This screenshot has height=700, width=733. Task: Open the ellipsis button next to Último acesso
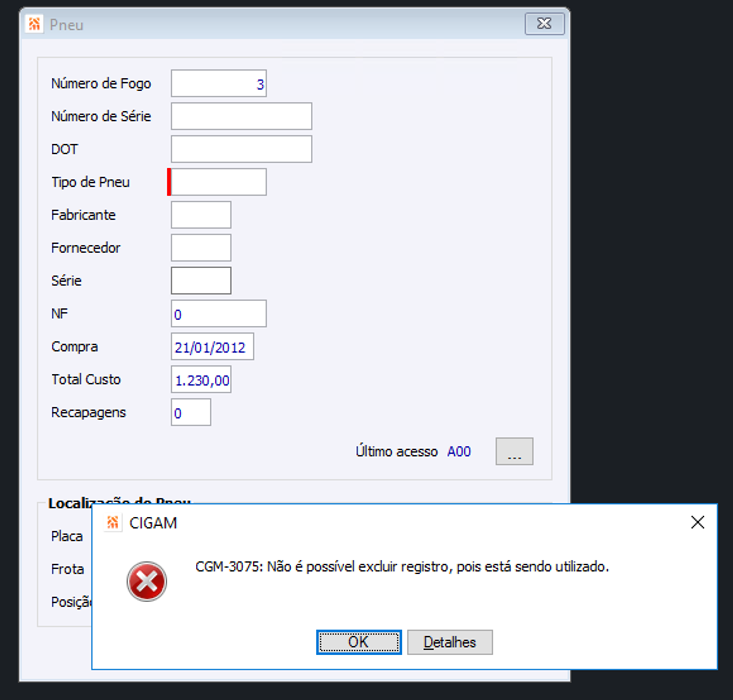click(514, 451)
